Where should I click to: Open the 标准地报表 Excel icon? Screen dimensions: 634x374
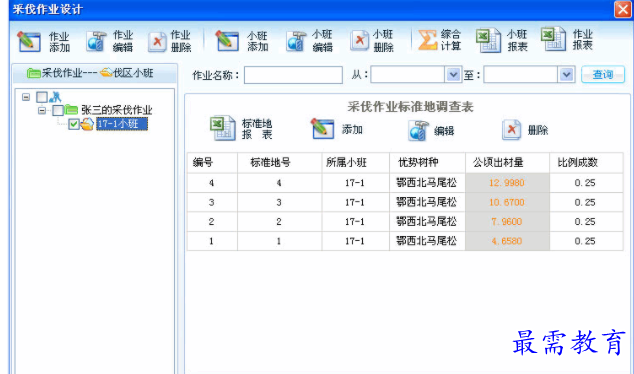(223, 128)
